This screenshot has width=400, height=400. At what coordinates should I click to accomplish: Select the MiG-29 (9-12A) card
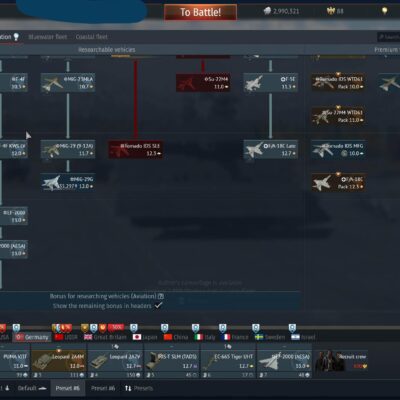(x=68, y=149)
